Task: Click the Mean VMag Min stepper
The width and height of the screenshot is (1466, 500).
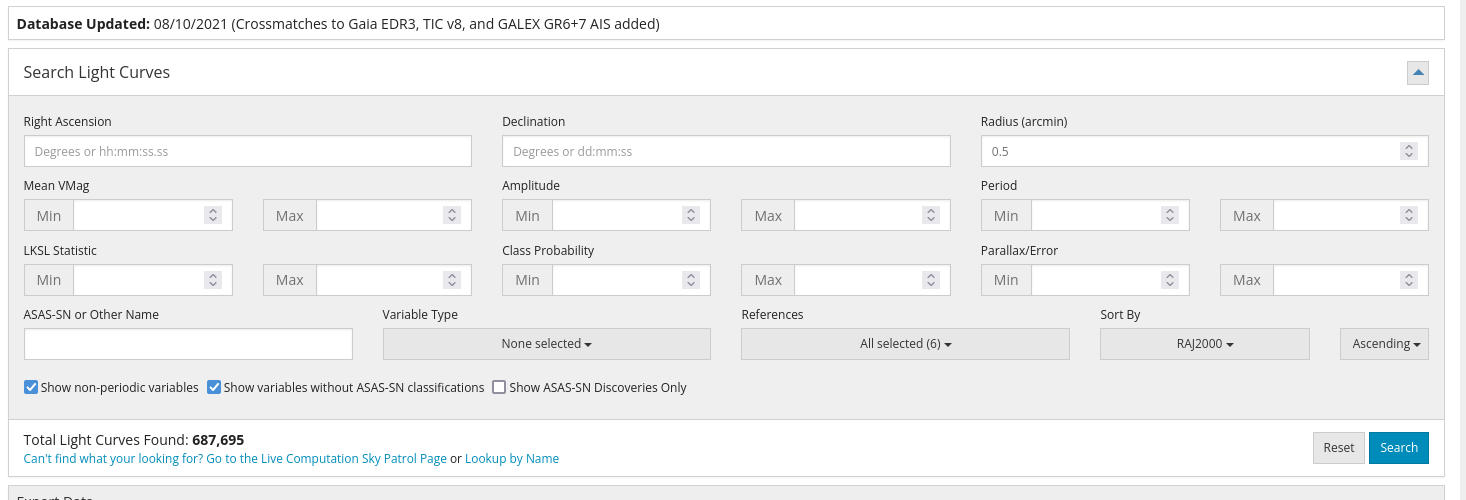Action: pos(212,216)
